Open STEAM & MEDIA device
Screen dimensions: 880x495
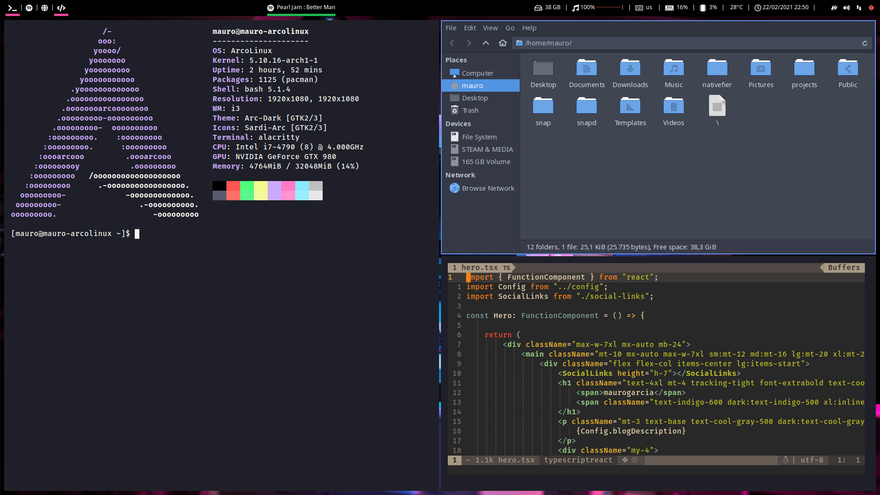pos(487,149)
